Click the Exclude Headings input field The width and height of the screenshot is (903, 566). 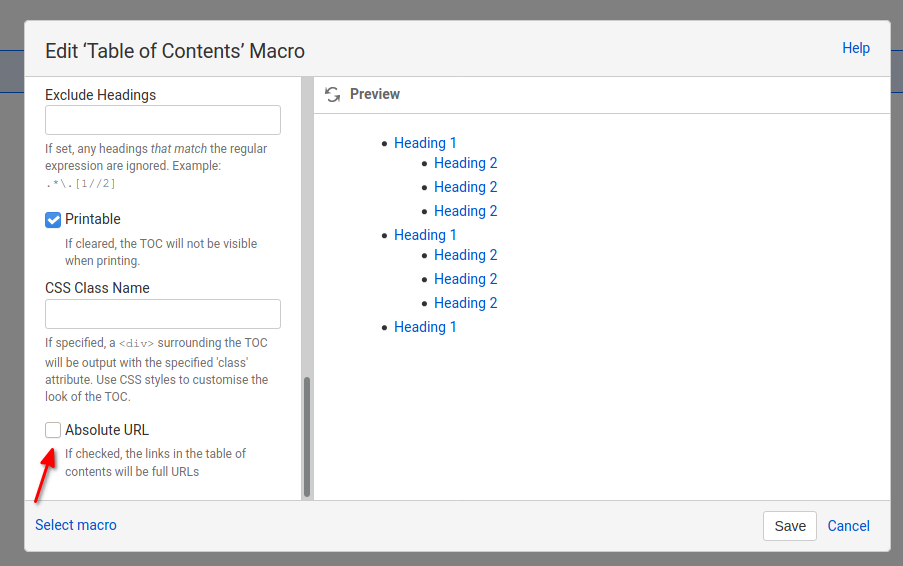pyautogui.click(x=163, y=120)
